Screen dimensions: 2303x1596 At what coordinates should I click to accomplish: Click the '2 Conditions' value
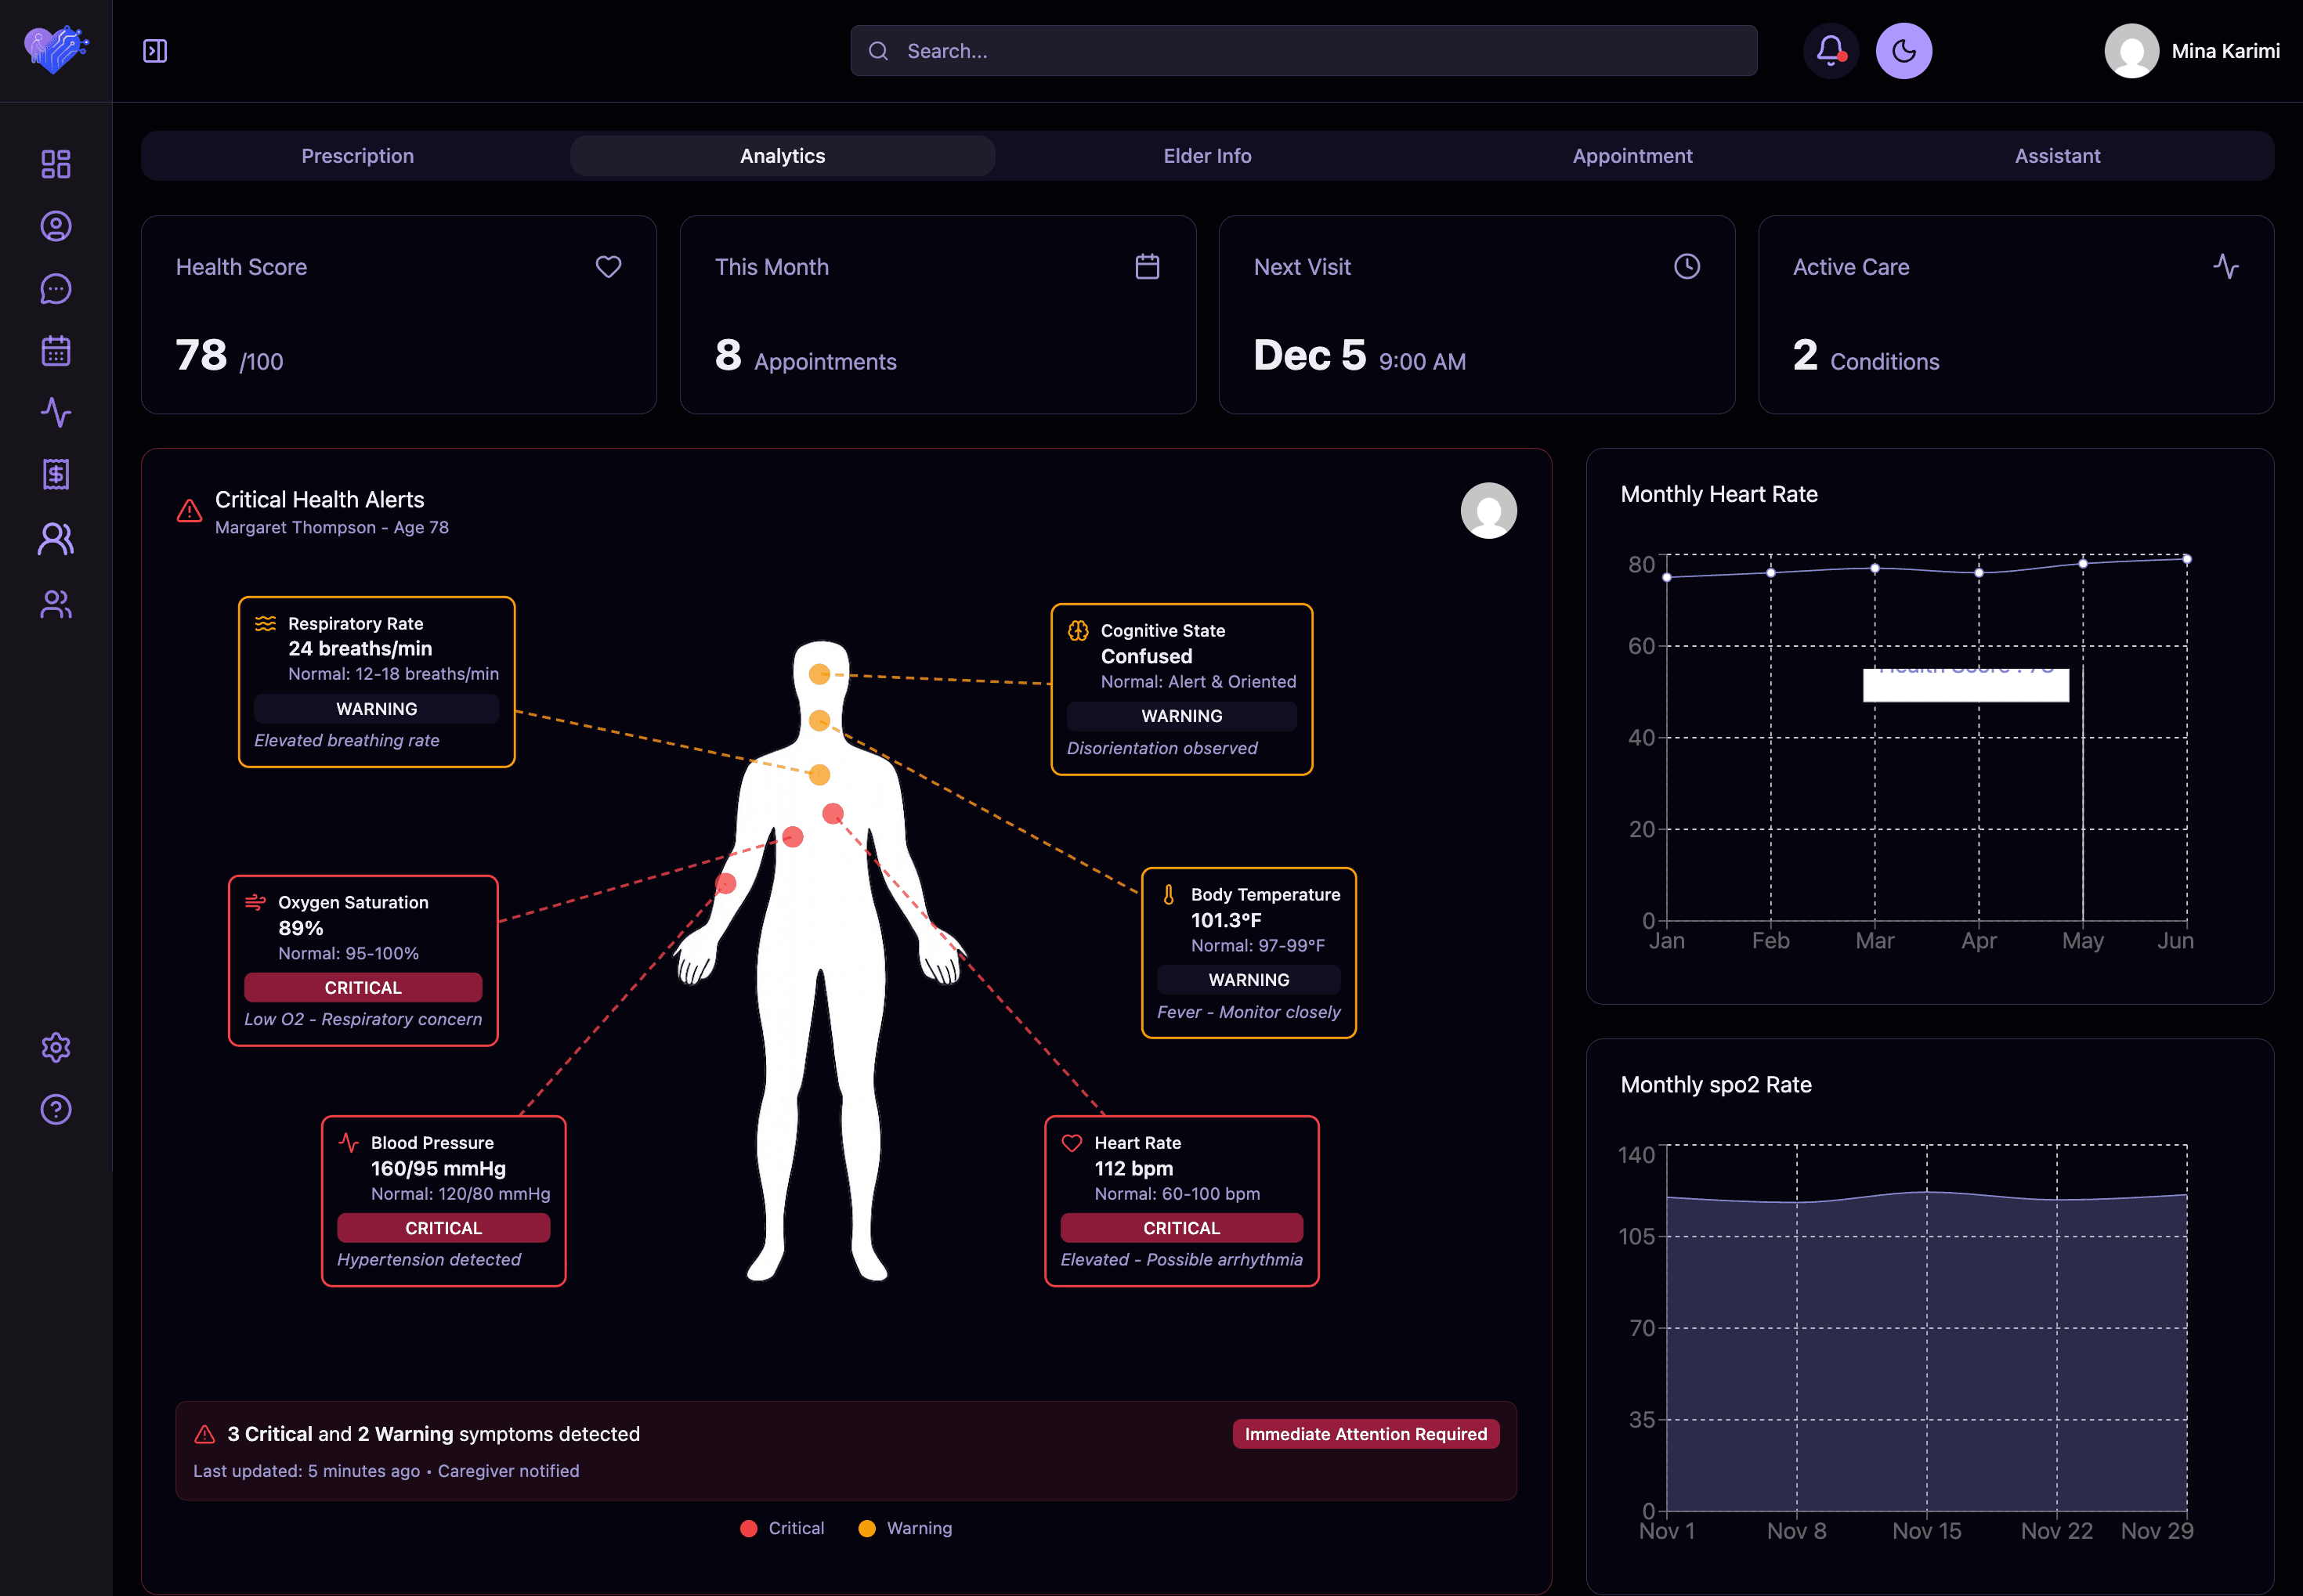1866,356
